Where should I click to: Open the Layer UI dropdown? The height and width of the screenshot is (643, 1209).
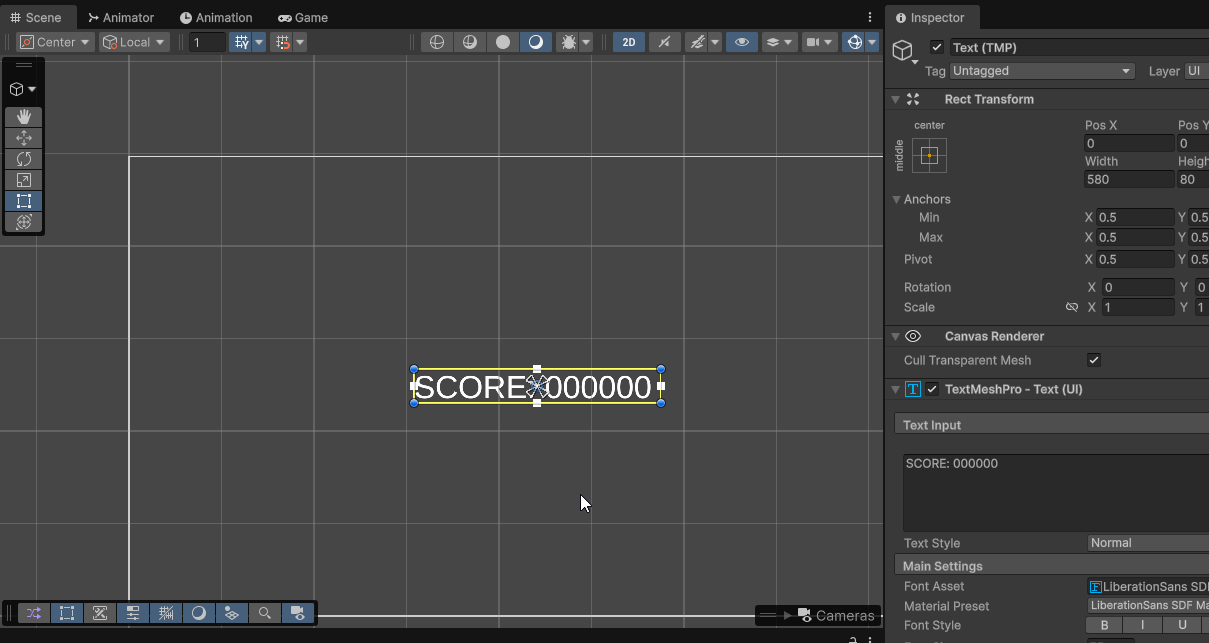coord(1196,71)
